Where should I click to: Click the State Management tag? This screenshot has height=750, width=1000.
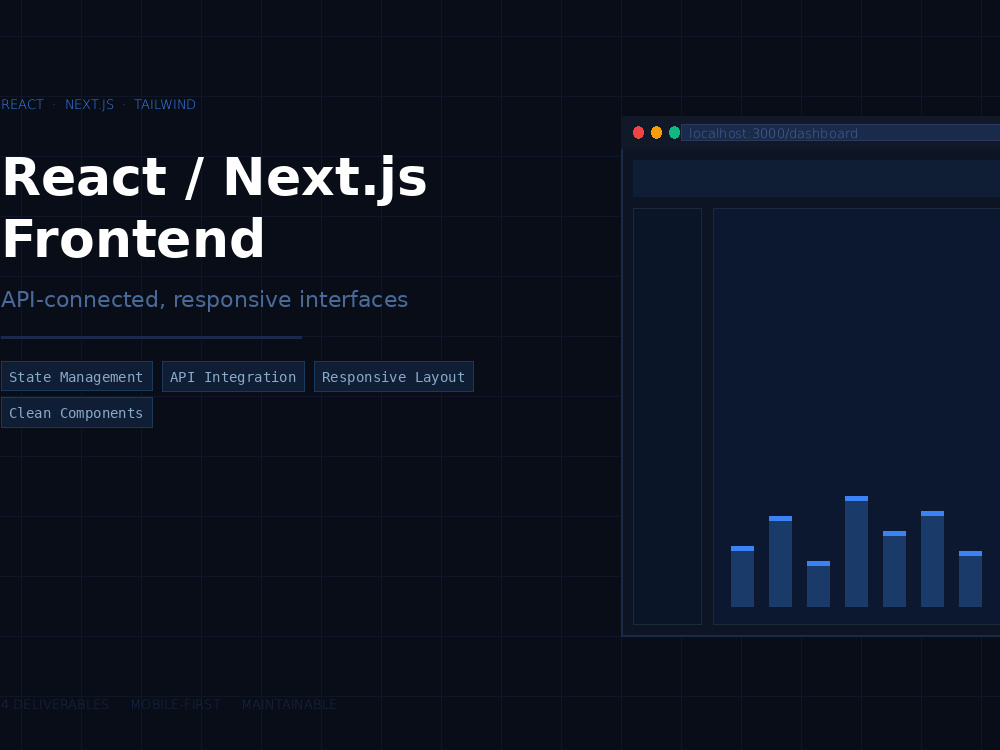point(77,376)
